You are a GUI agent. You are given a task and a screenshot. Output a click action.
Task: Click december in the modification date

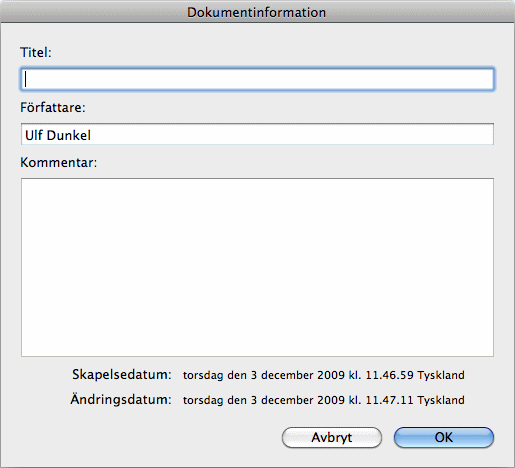coord(287,400)
